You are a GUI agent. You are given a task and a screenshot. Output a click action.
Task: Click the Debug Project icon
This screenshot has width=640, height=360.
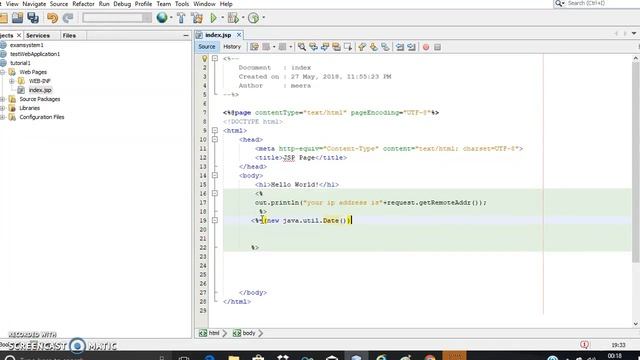point(233,18)
